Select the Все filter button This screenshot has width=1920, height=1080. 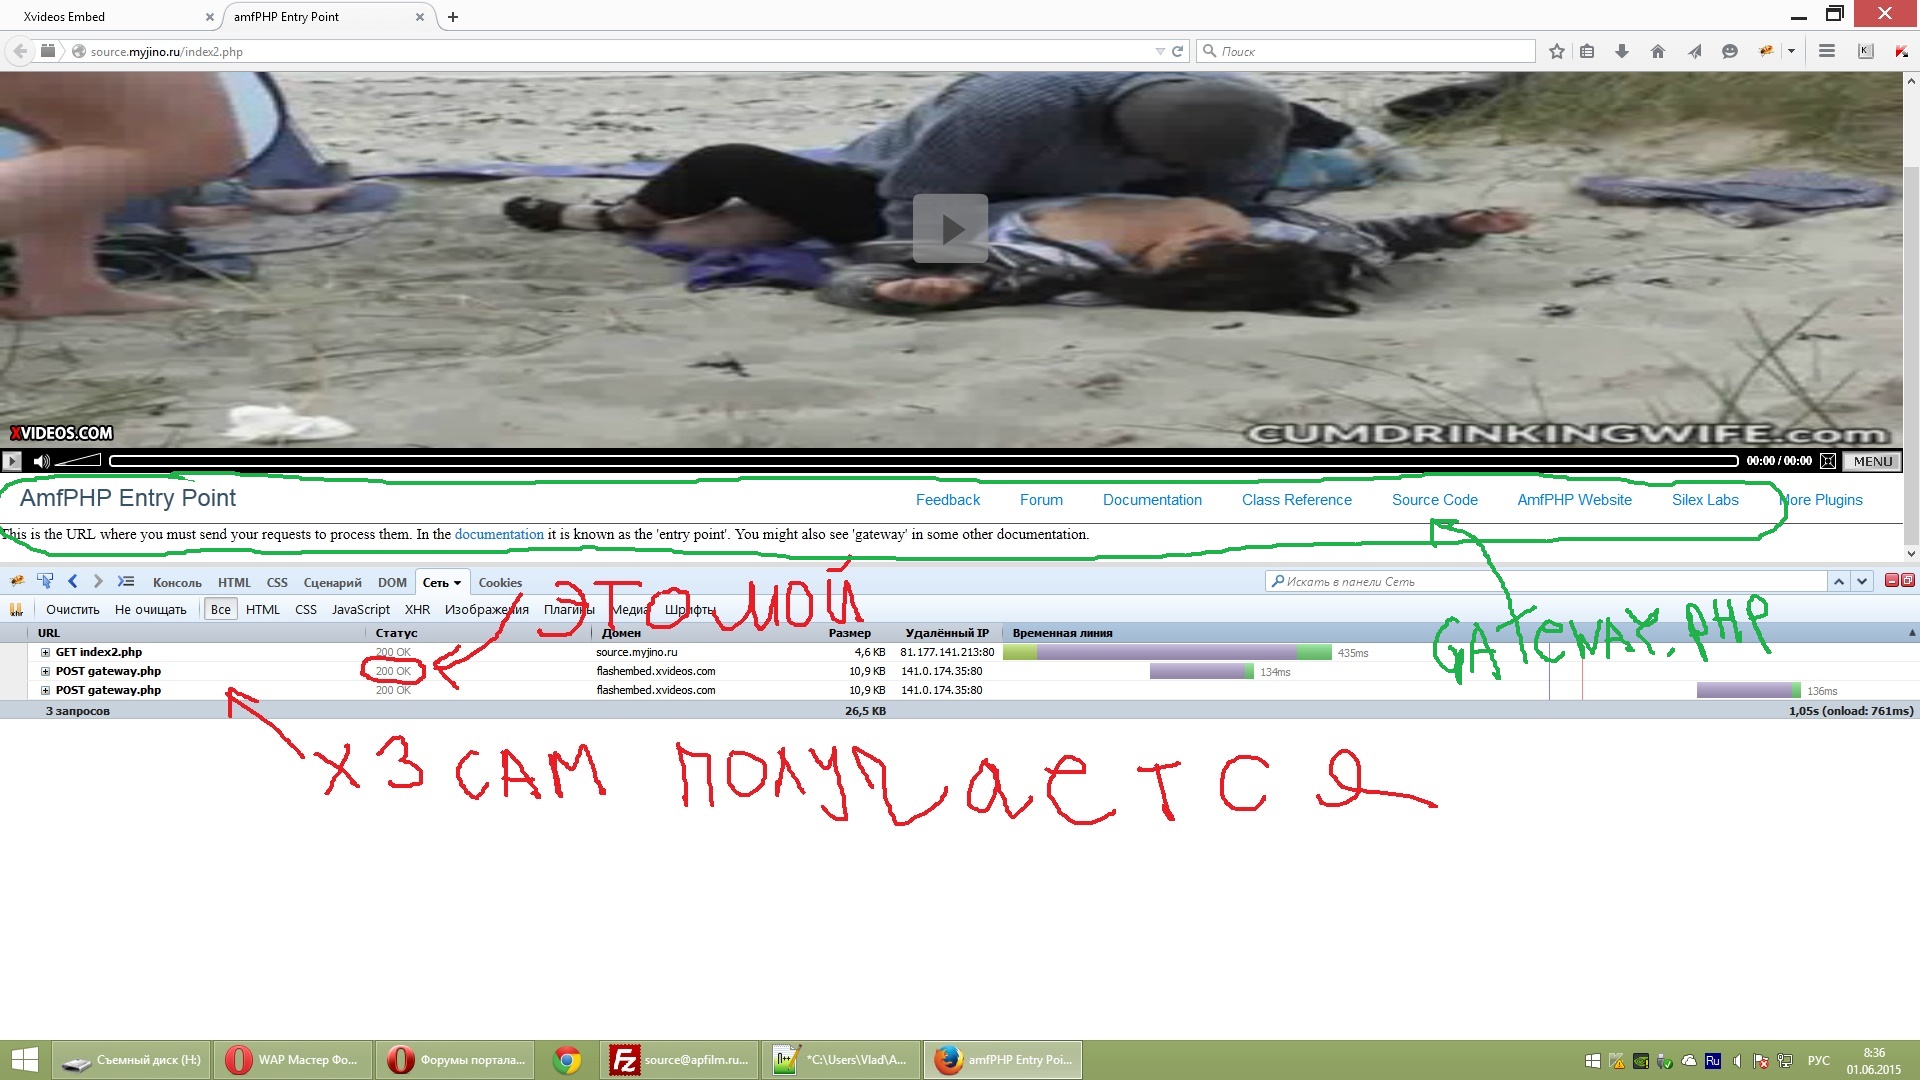coord(220,609)
